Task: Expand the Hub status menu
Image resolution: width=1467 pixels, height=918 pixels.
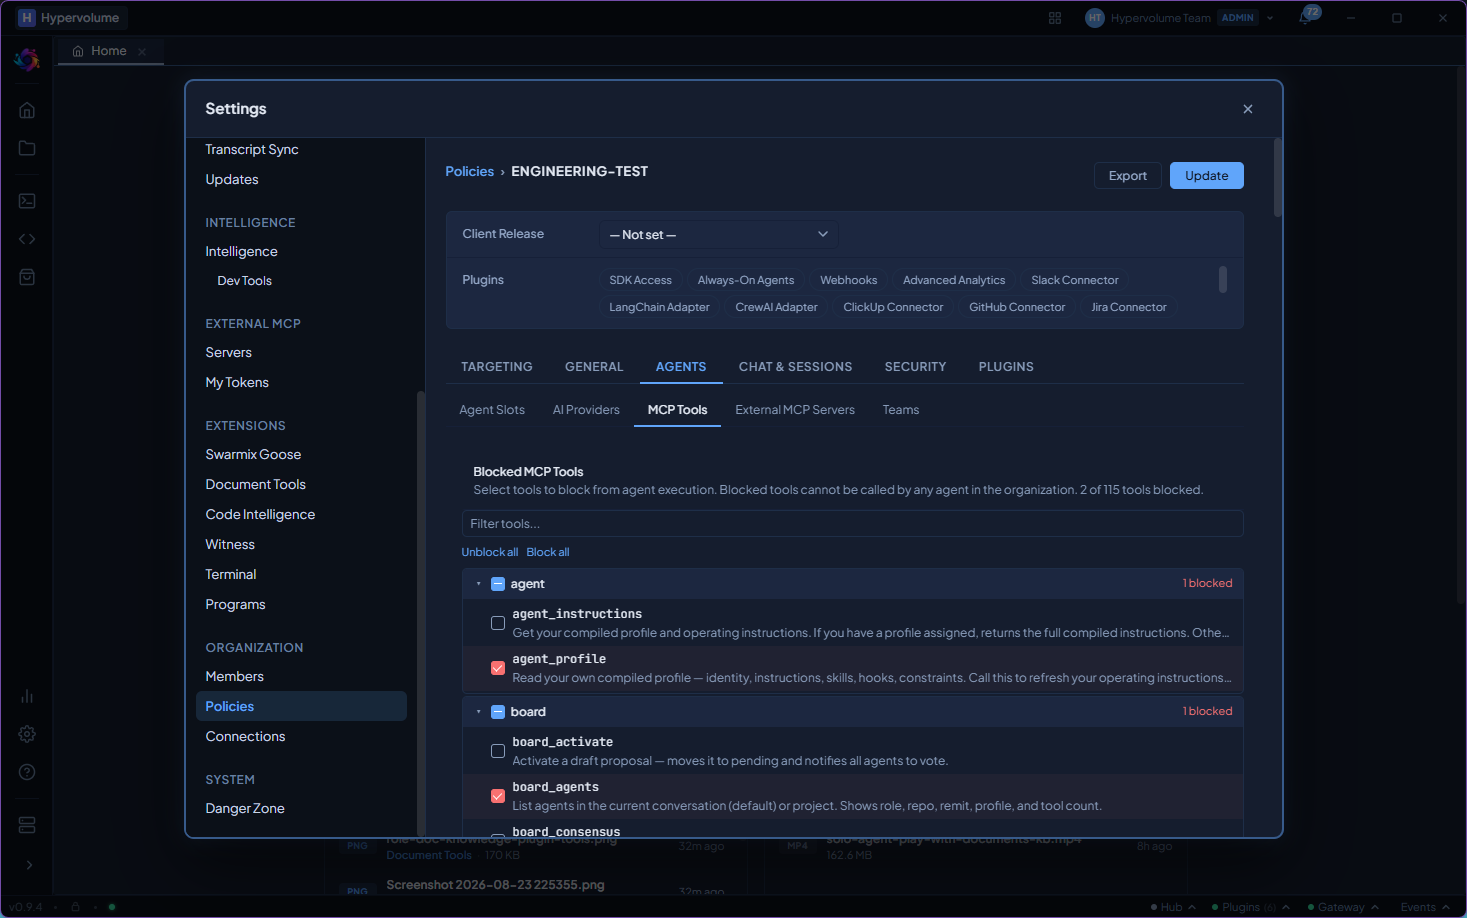Action: (1173, 907)
